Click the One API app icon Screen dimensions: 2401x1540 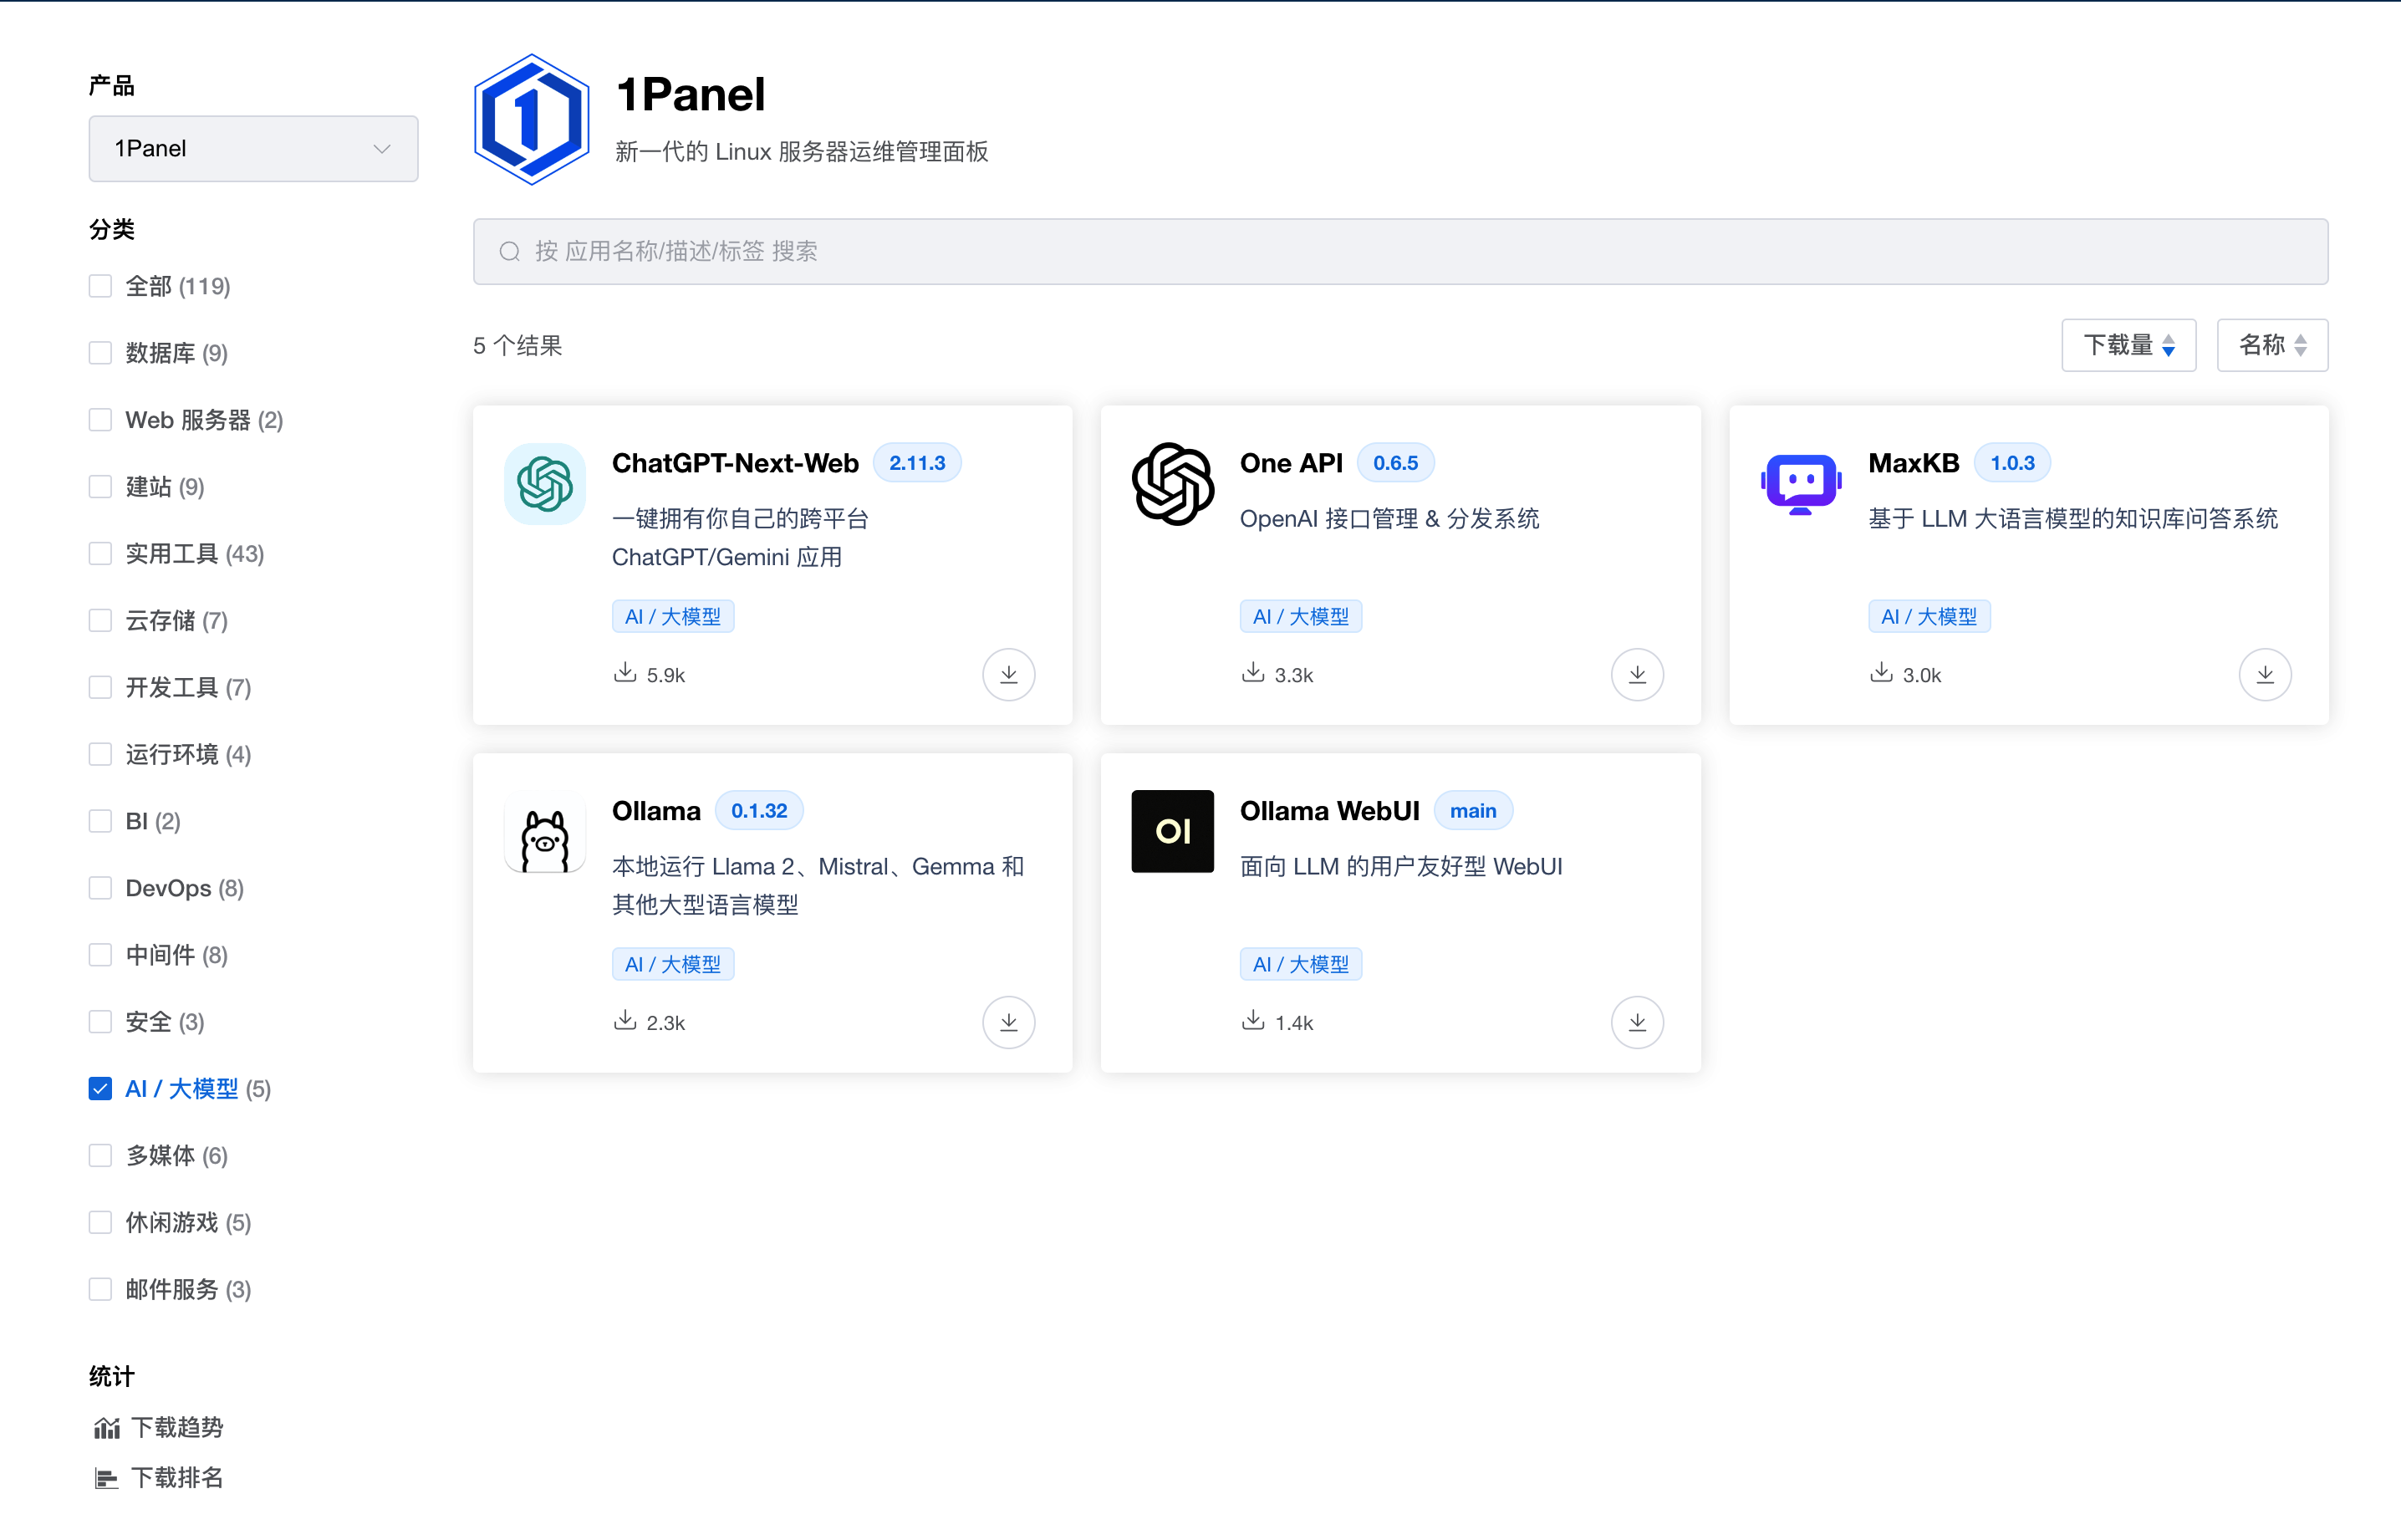pyautogui.click(x=1173, y=484)
